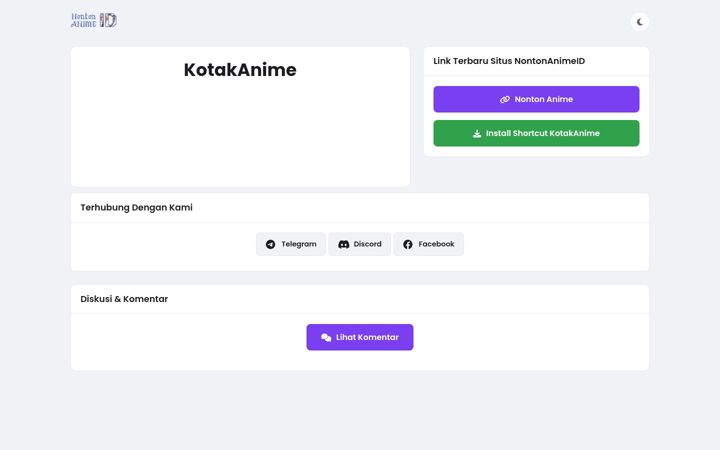Open the Nonton Anime link button
Screen dimensions: 720x450
(x=536, y=99)
